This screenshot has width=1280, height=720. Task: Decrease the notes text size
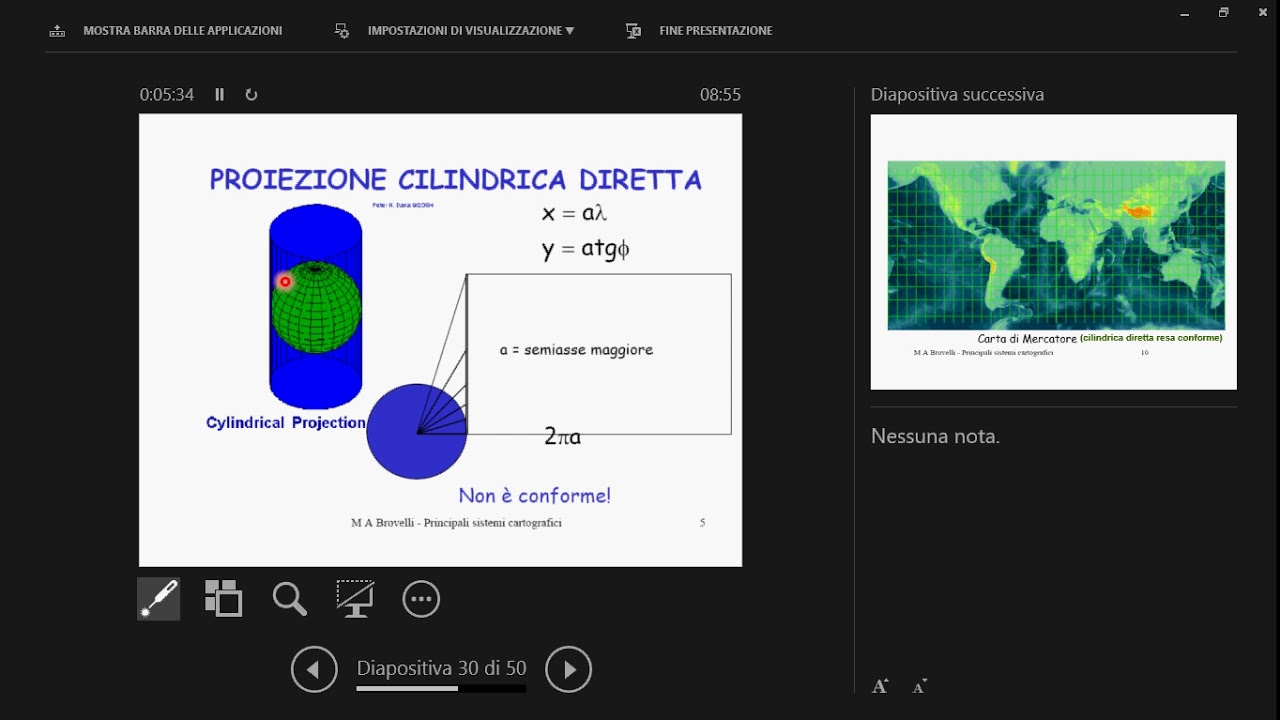click(920, 686)
